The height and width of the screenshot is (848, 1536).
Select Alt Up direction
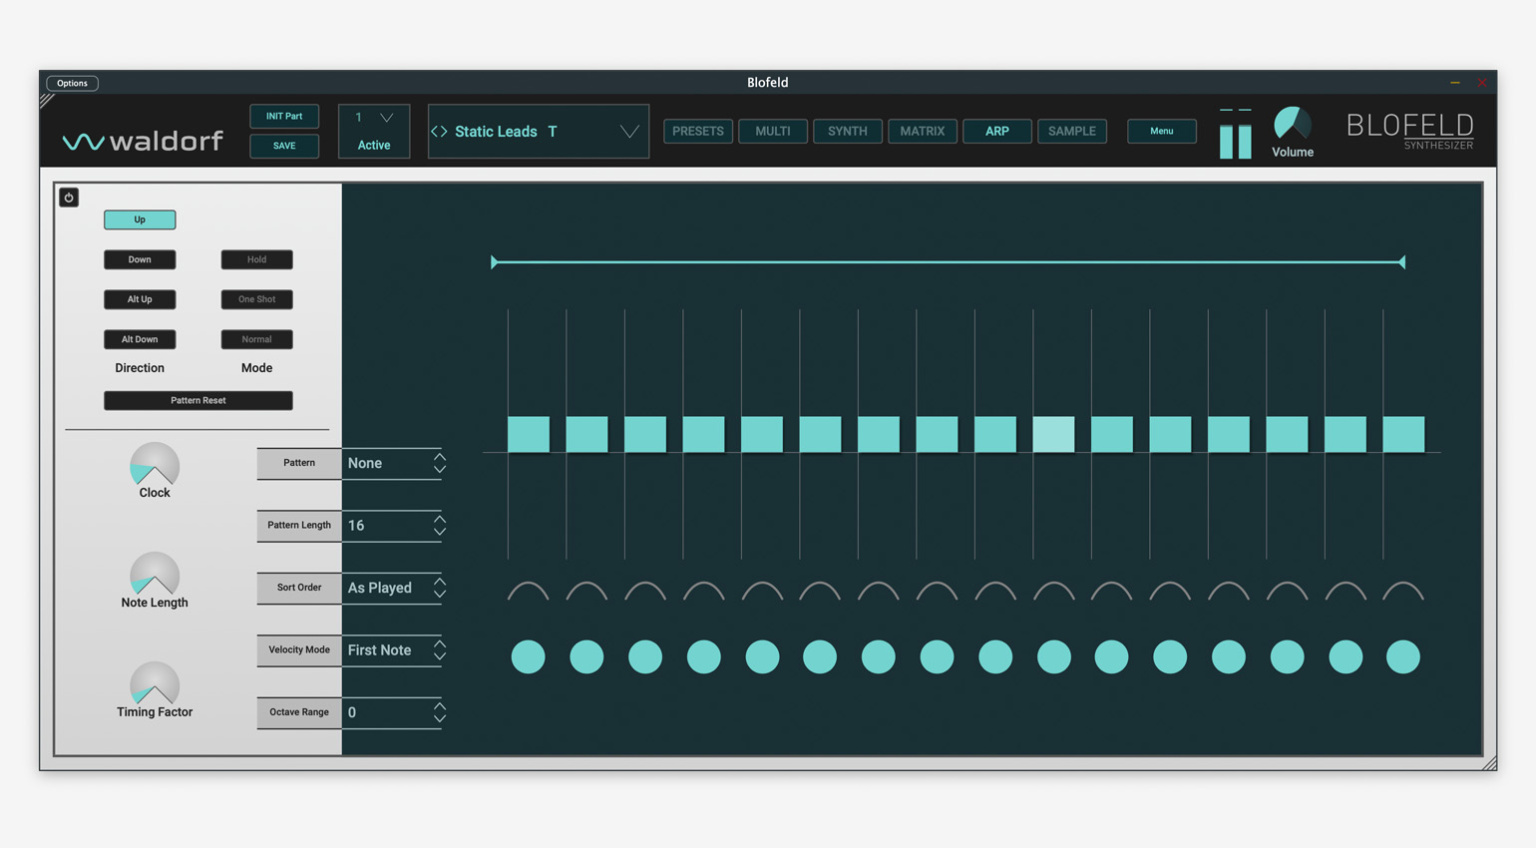tap(140, 300)
